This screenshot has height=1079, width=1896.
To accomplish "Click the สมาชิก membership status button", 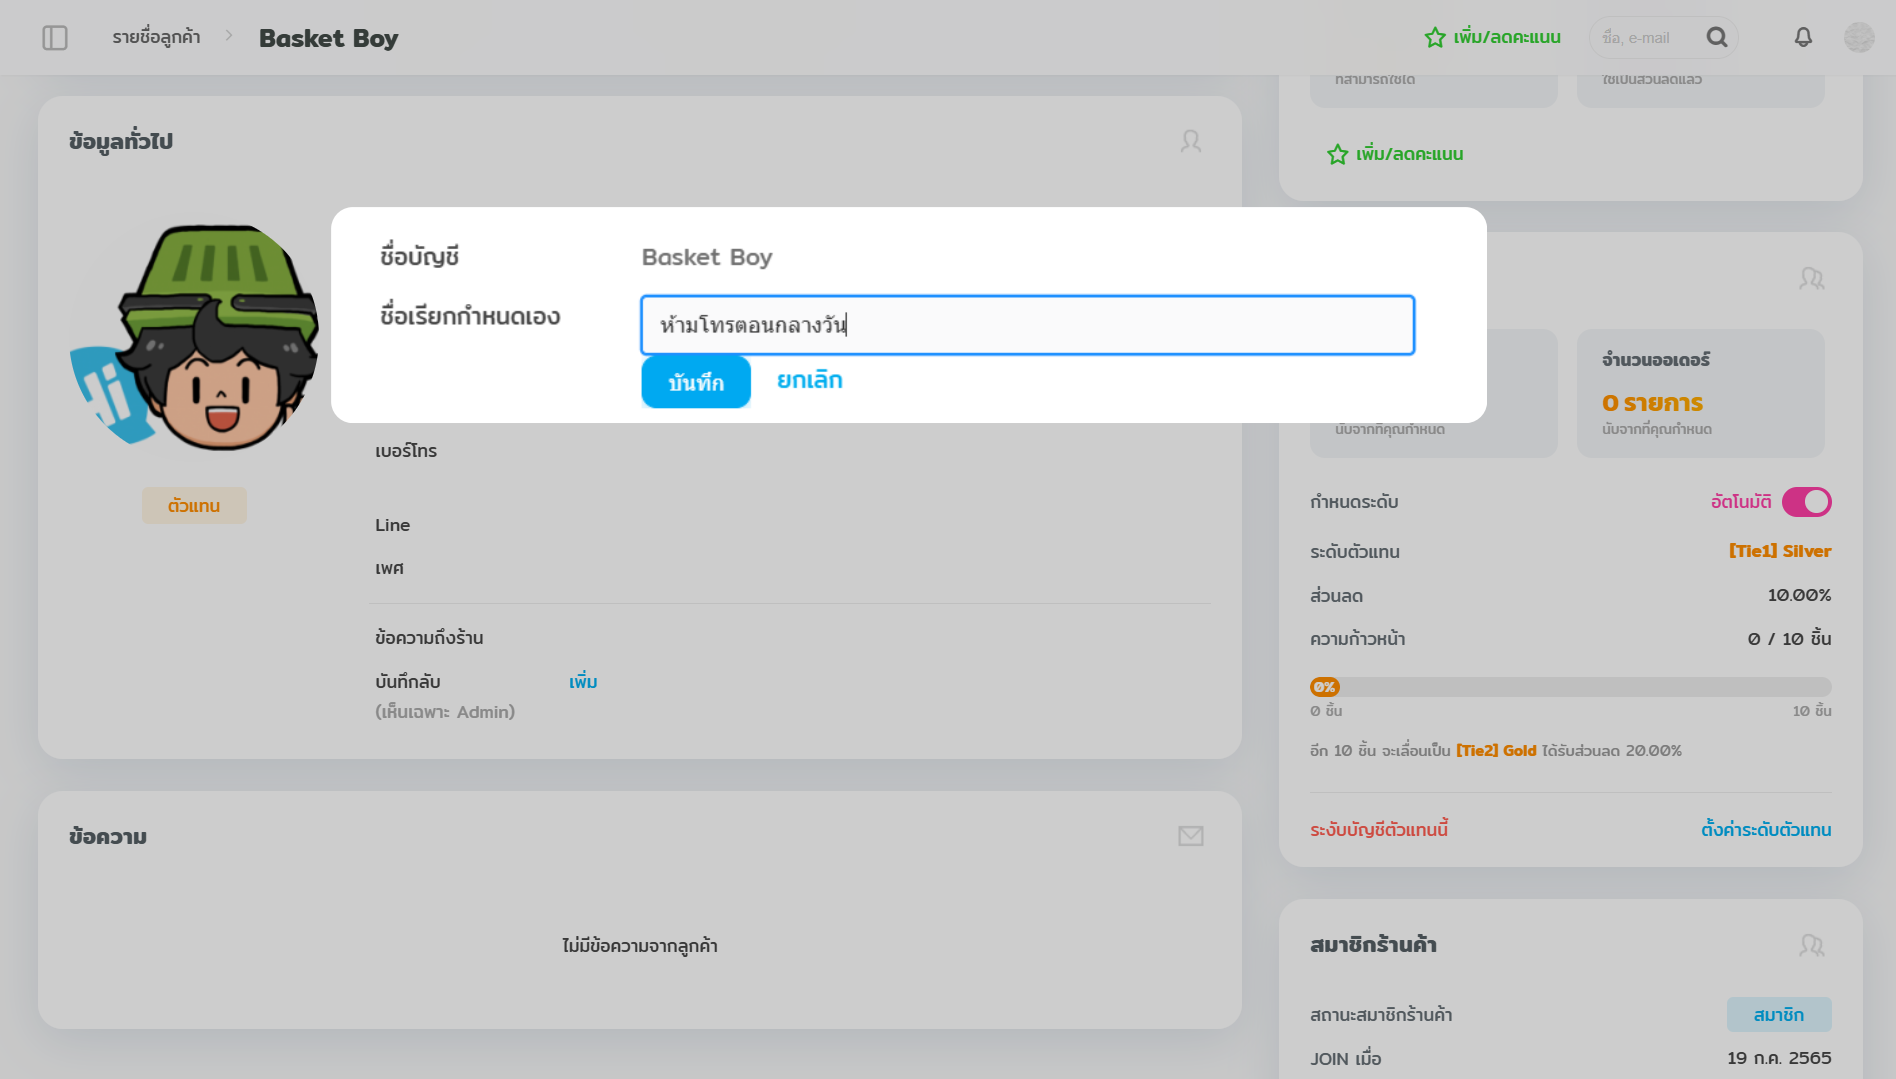I will [1778, 1013].
